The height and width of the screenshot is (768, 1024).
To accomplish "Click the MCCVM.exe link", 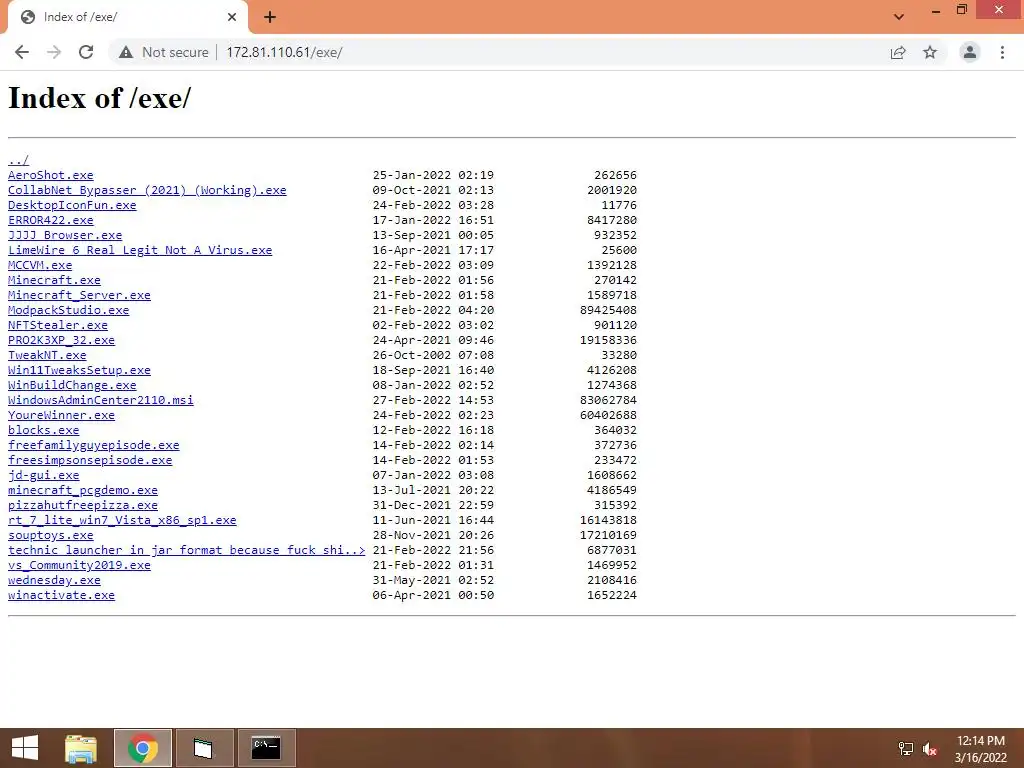I will coord(40,265).
